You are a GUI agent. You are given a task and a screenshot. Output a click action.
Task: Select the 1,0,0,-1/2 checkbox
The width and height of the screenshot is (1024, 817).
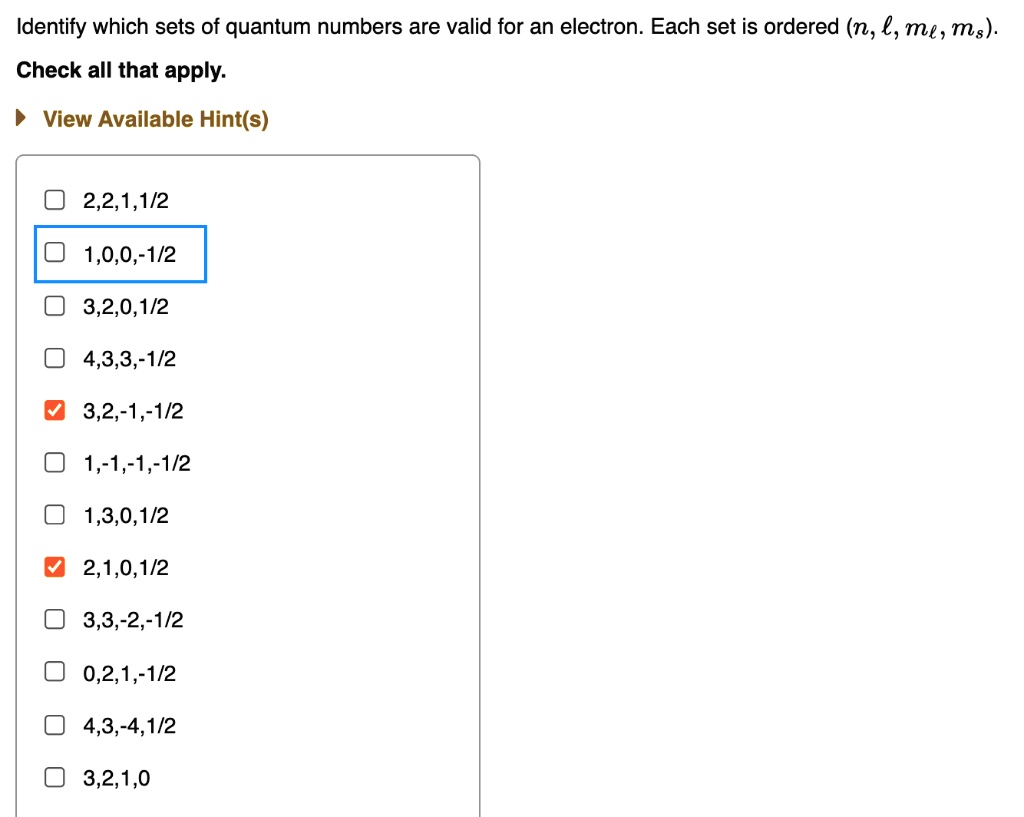pyautogui.click(x=54, y=254)
